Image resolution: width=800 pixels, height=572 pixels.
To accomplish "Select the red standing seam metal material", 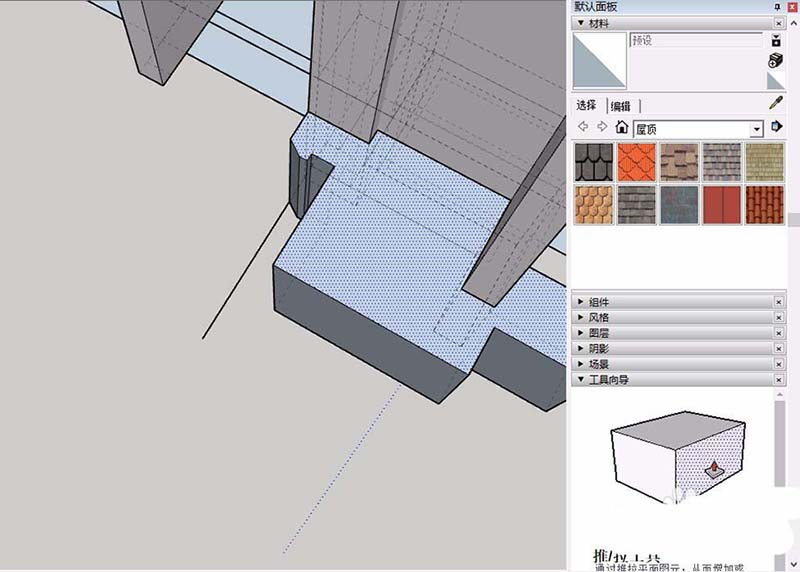I will point(721,205).
